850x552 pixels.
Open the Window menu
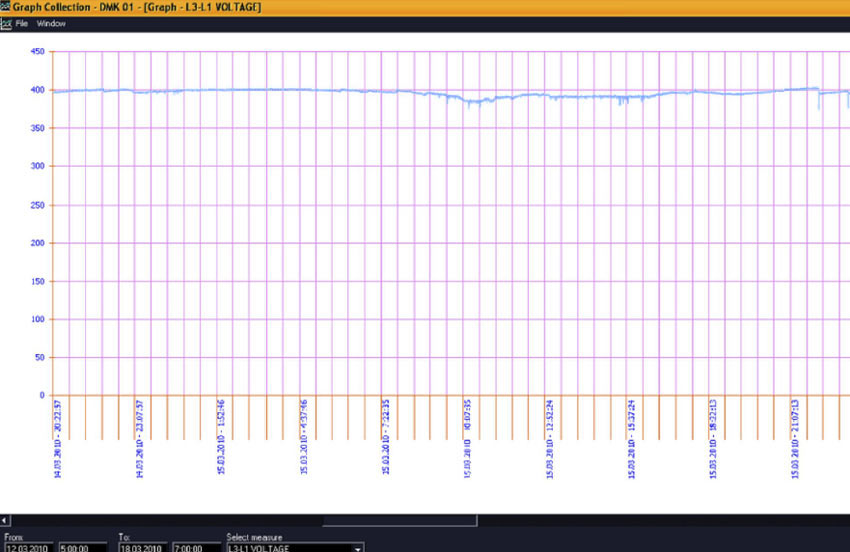[x=51, y=23]
